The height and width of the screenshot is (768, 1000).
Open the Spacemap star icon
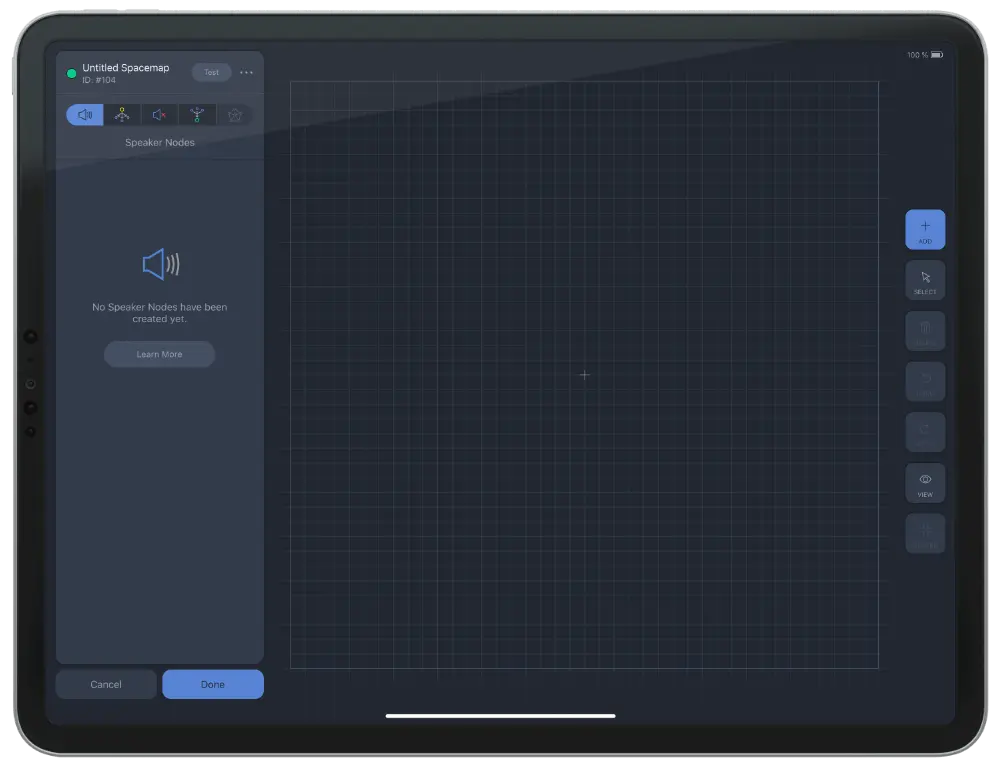(x=234, y=114)
